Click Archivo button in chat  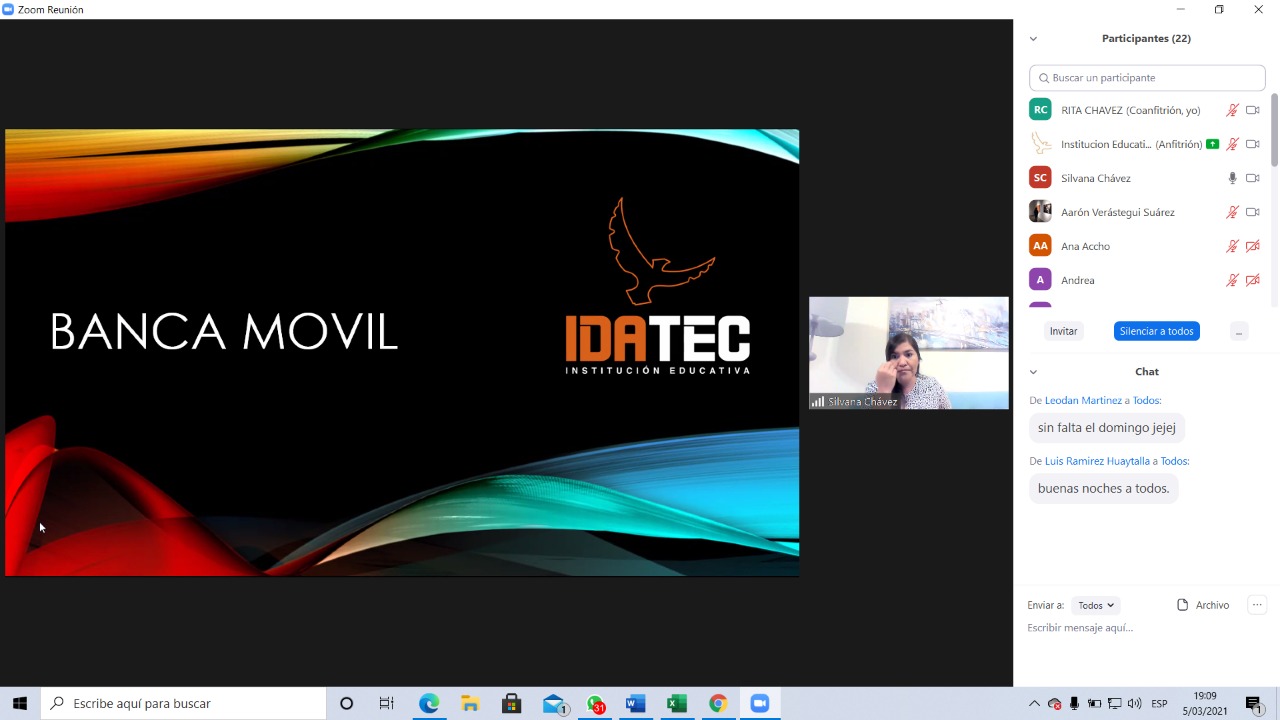coord(1203,605)
